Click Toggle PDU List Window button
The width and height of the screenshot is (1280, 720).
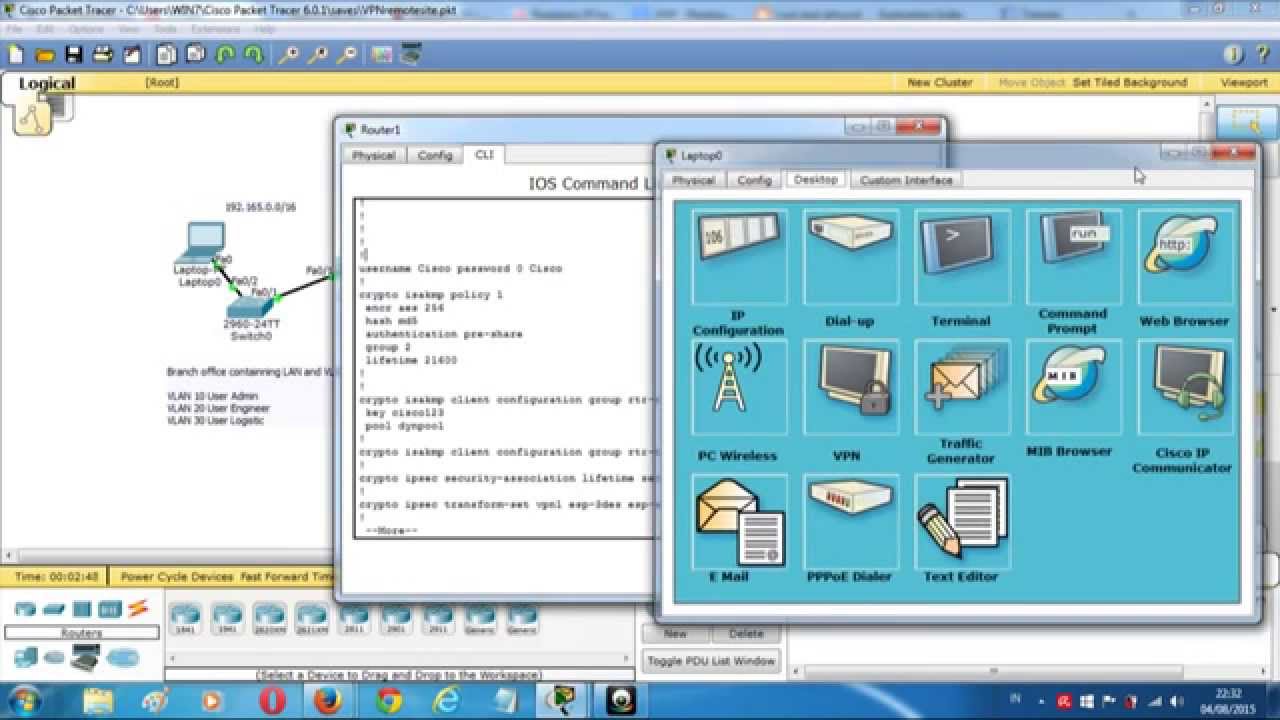711,661
